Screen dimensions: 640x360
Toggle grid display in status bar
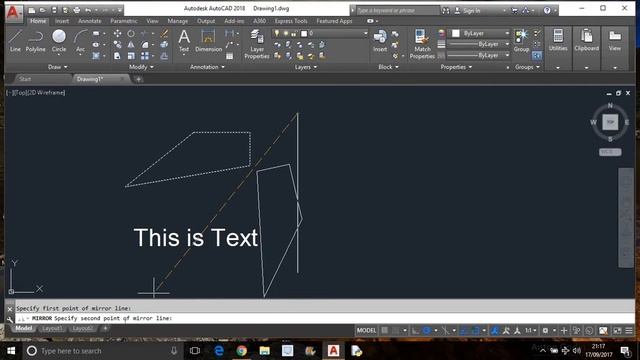(384, 330)
